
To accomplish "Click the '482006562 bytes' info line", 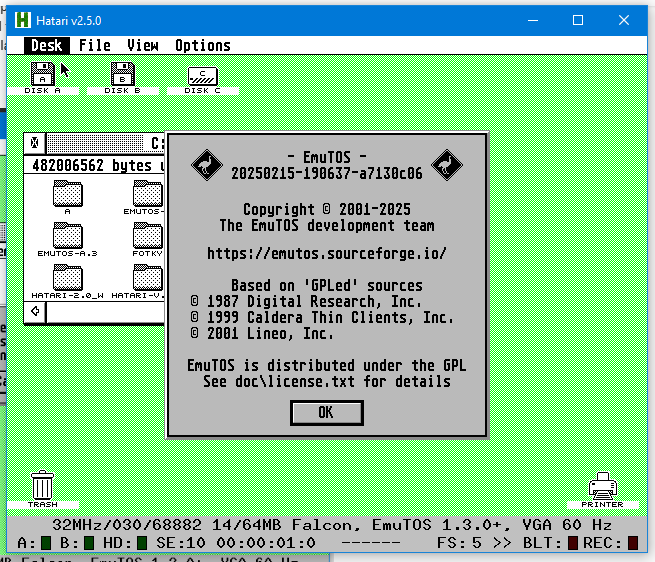I will point(92,165).
